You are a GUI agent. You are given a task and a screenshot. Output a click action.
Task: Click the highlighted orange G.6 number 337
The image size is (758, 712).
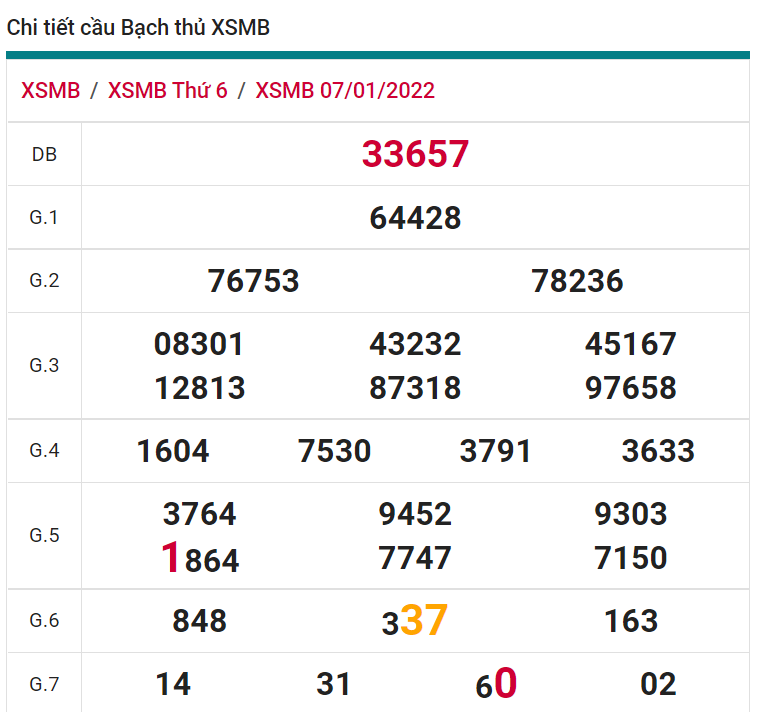click(415, 621)
